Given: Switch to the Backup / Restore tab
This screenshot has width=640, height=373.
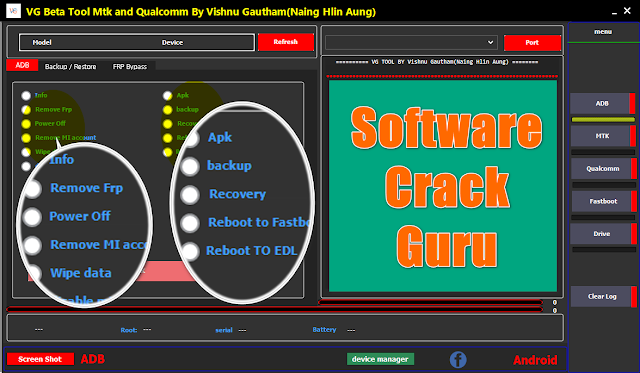Looking at the screenshot, I should click(x=70, y=67).
